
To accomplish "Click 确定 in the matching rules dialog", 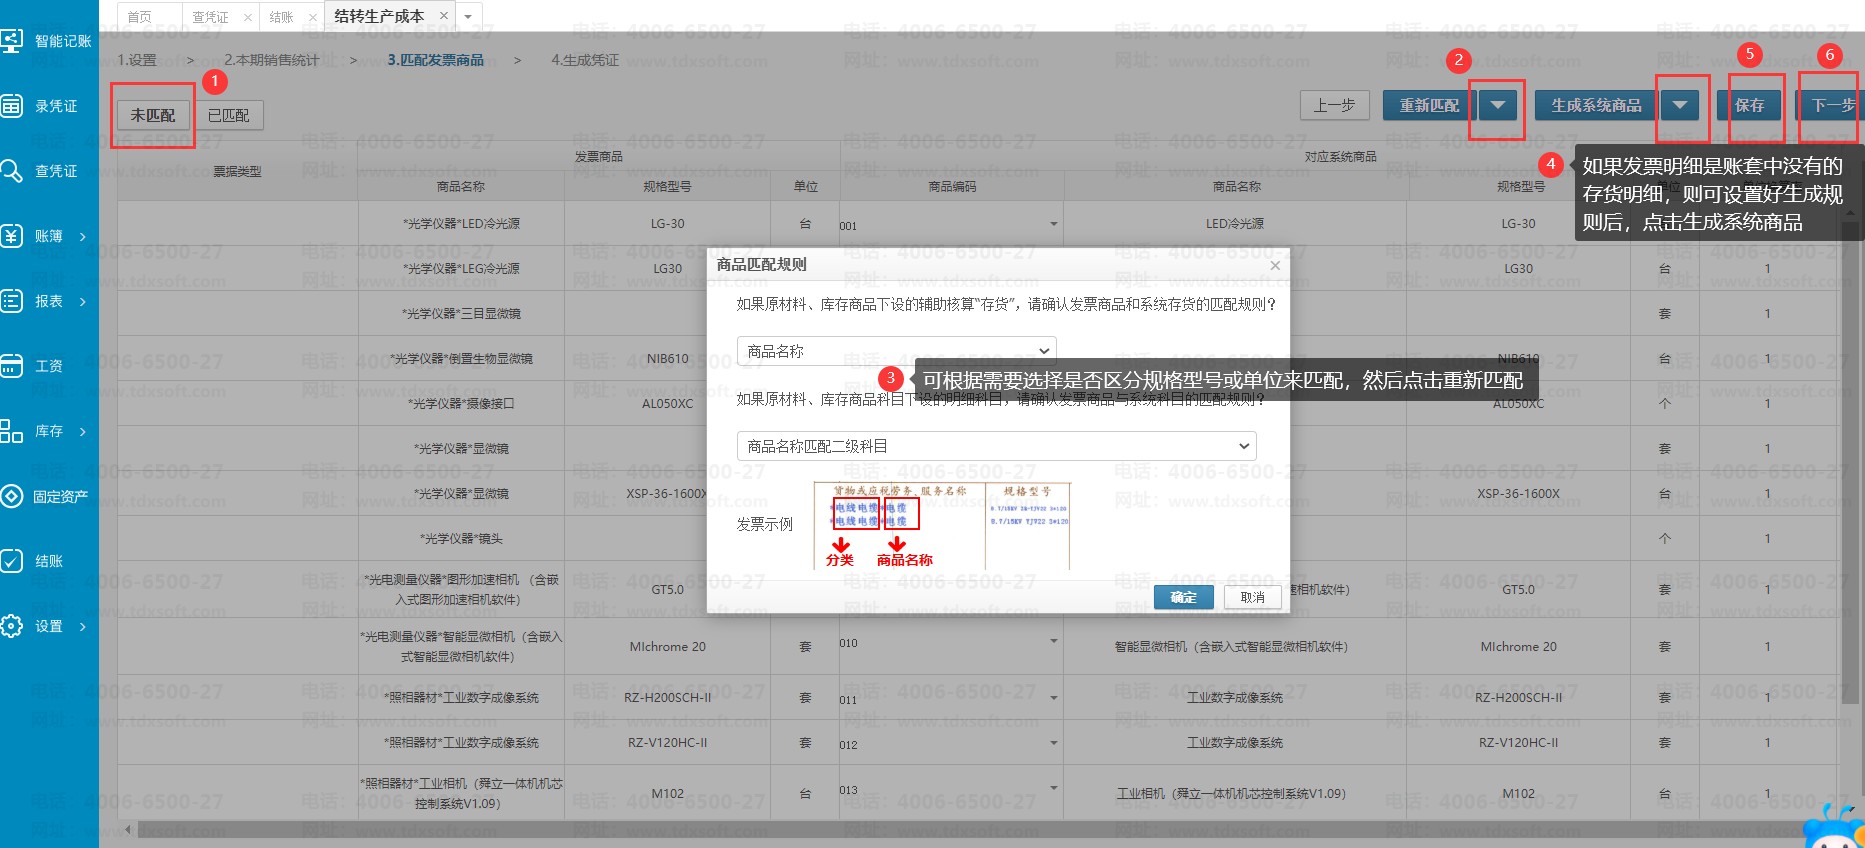I will [1183, 597].
